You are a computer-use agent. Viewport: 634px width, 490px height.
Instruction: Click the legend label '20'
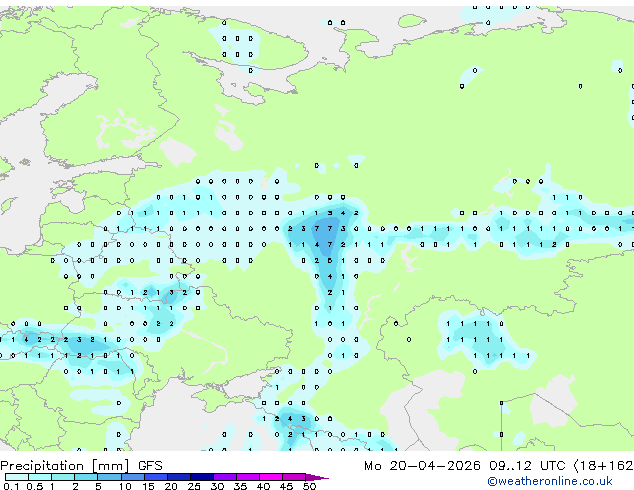click(x=171, y=486)
